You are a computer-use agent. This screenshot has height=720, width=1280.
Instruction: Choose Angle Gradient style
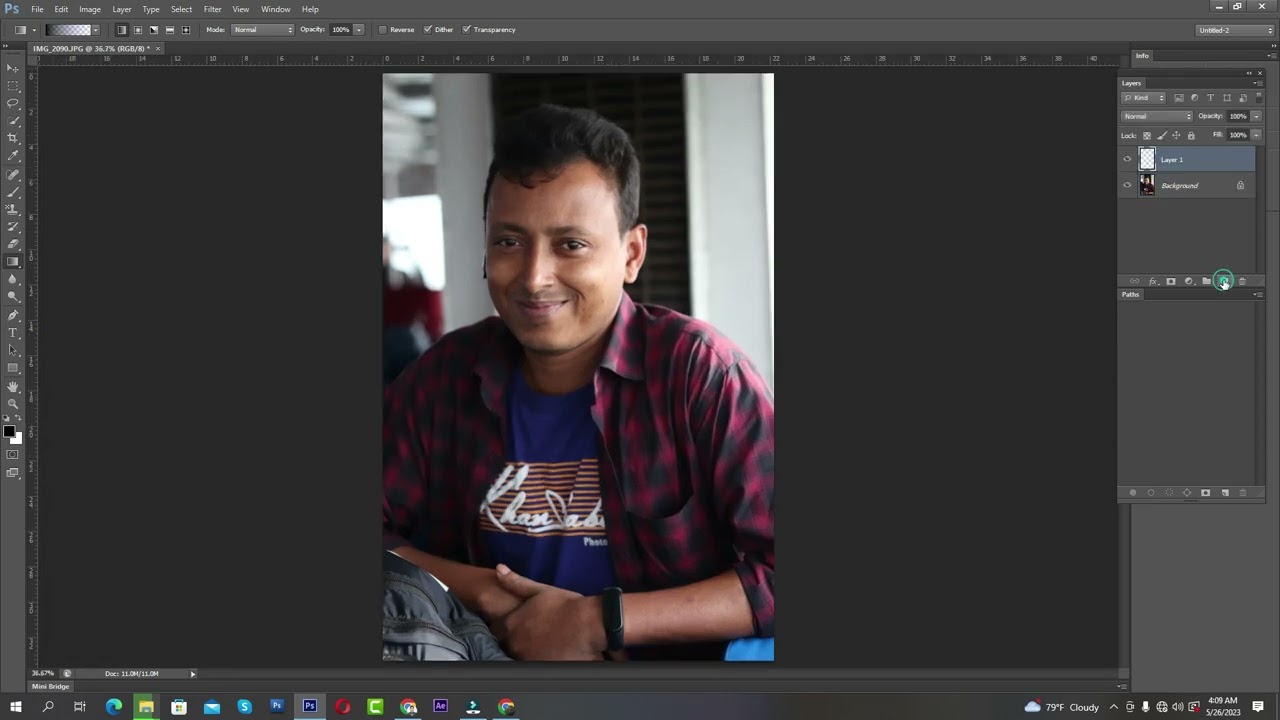pyautogui.click(x=154, y=30)
